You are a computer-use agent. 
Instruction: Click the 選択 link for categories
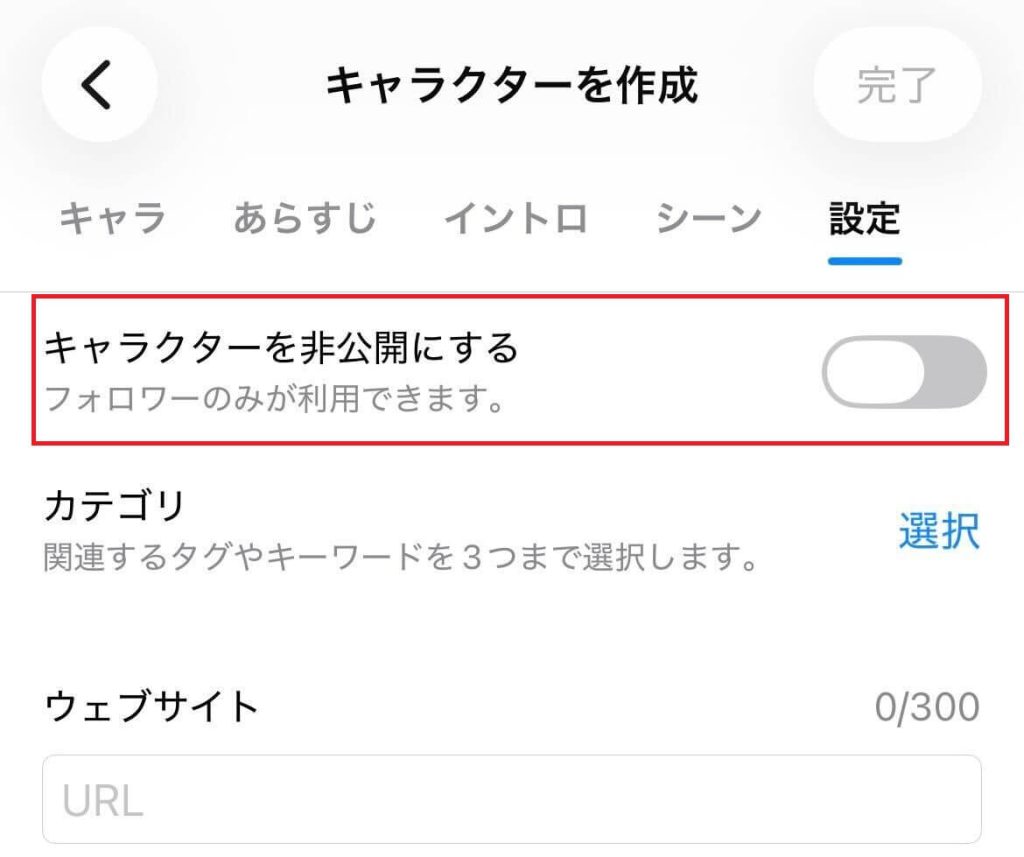(x=938, y=531)
